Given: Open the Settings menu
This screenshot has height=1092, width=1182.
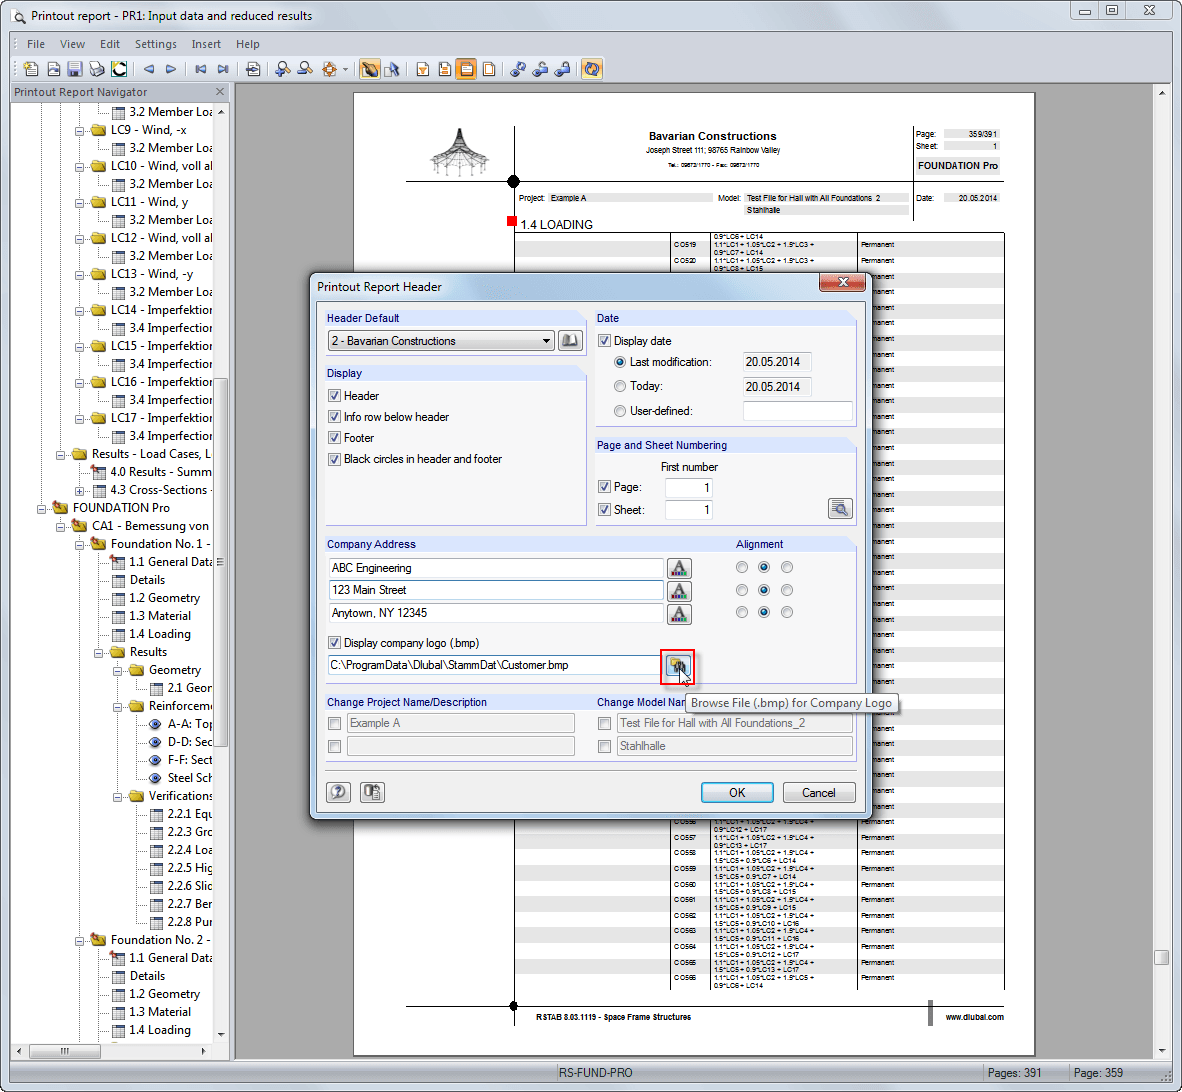Looking at the screenshot, I should (x=156, y=44).
